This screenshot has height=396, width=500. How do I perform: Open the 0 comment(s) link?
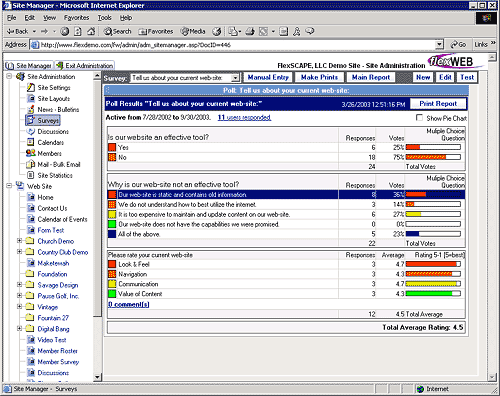(129, 304)
